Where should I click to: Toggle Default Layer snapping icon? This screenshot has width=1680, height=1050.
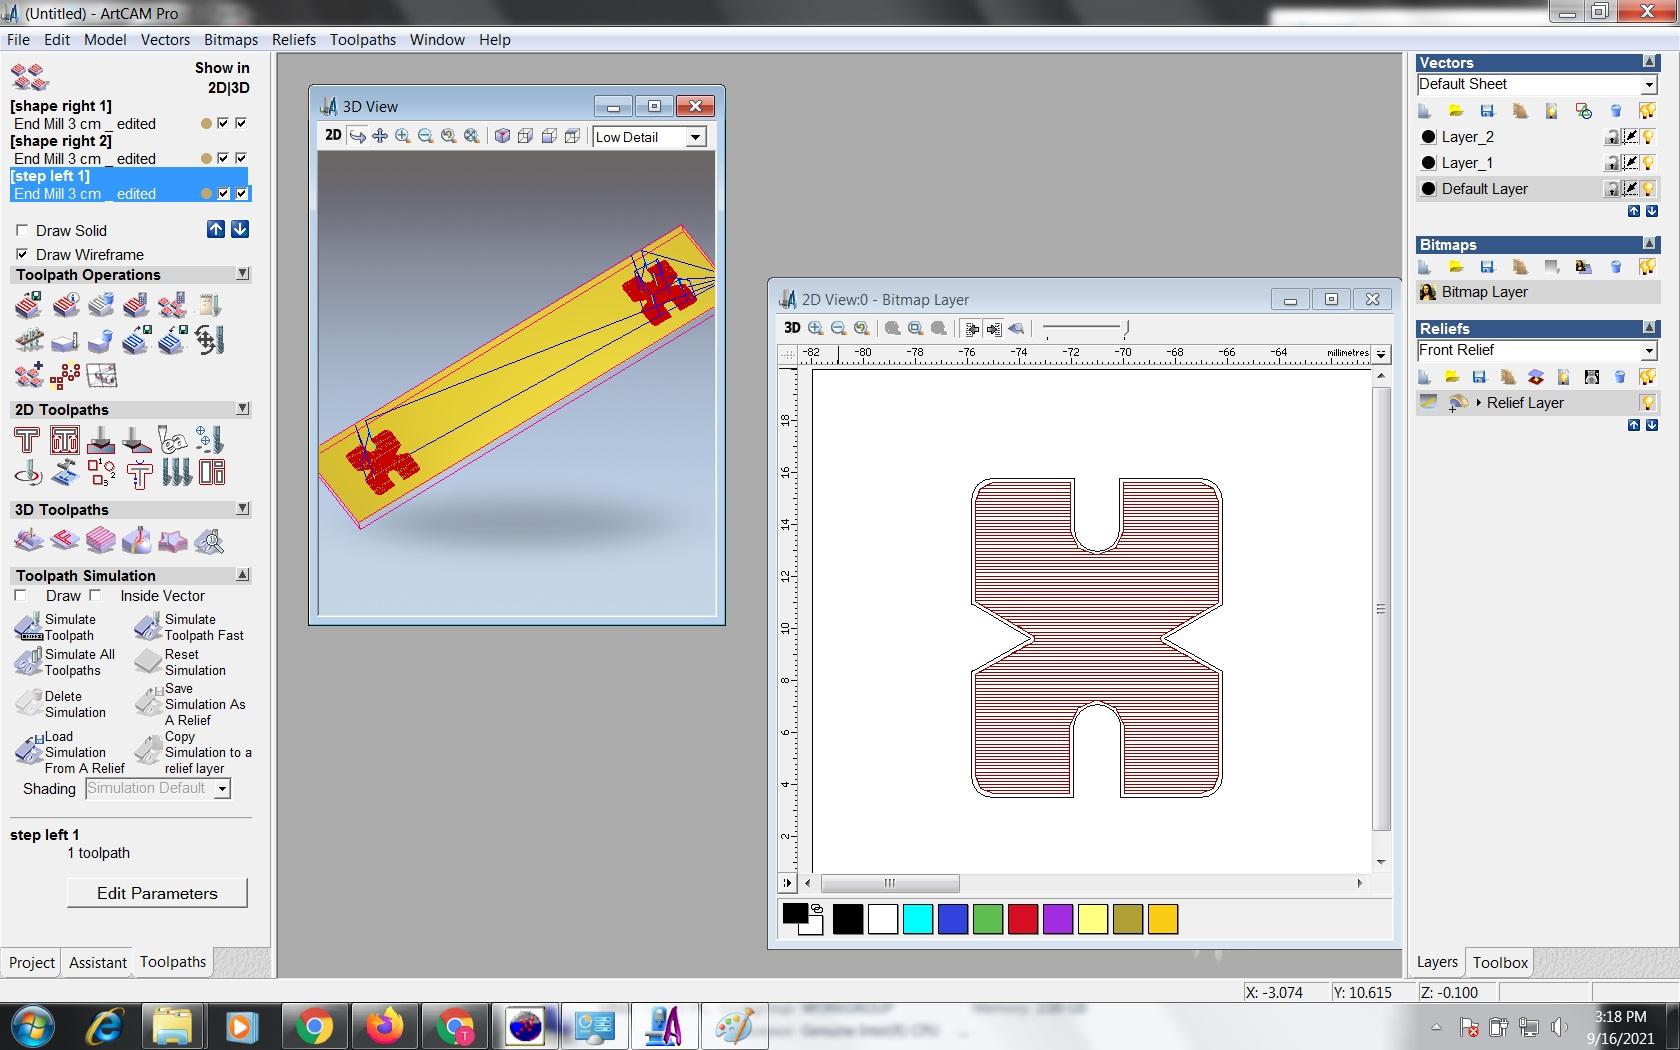(x=1630, y=189)
